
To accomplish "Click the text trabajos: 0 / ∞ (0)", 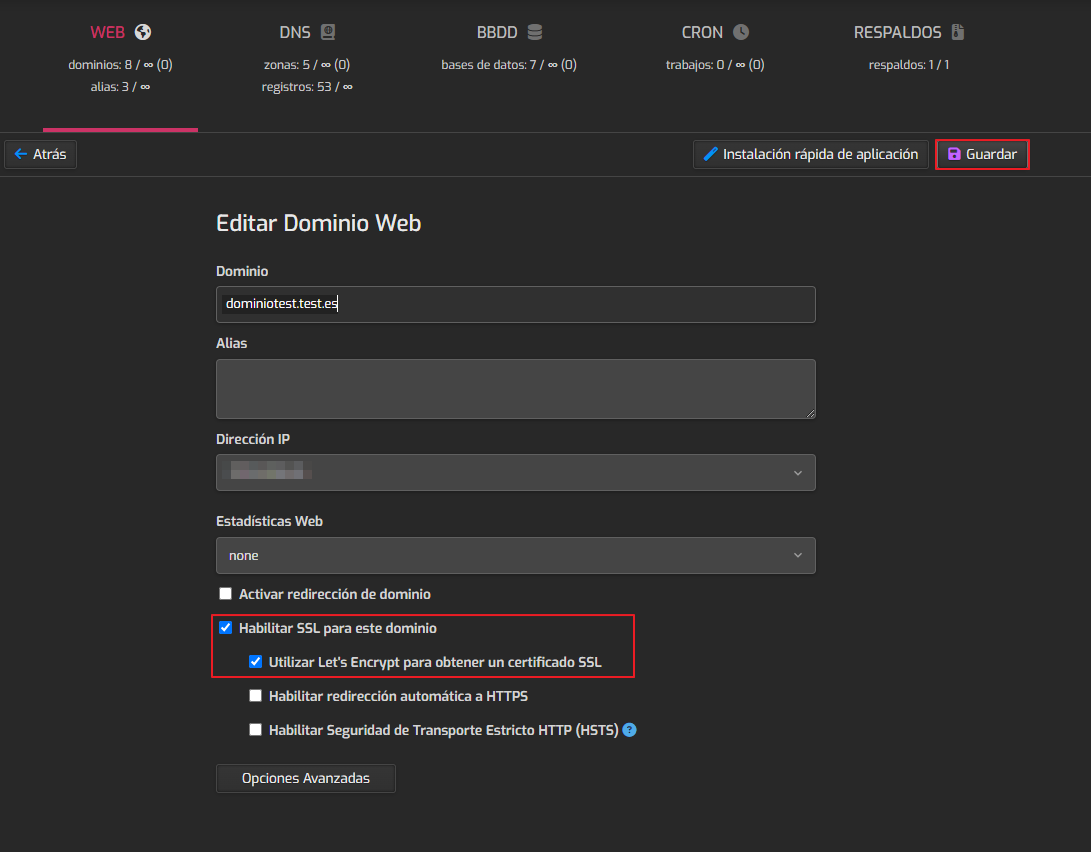I will pos(715,65).
